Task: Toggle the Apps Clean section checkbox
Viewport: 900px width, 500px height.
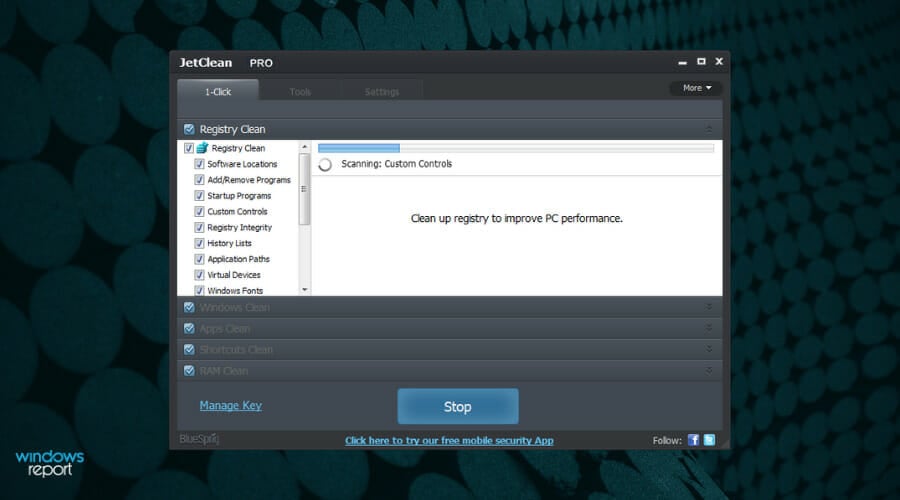Action: 189,328
